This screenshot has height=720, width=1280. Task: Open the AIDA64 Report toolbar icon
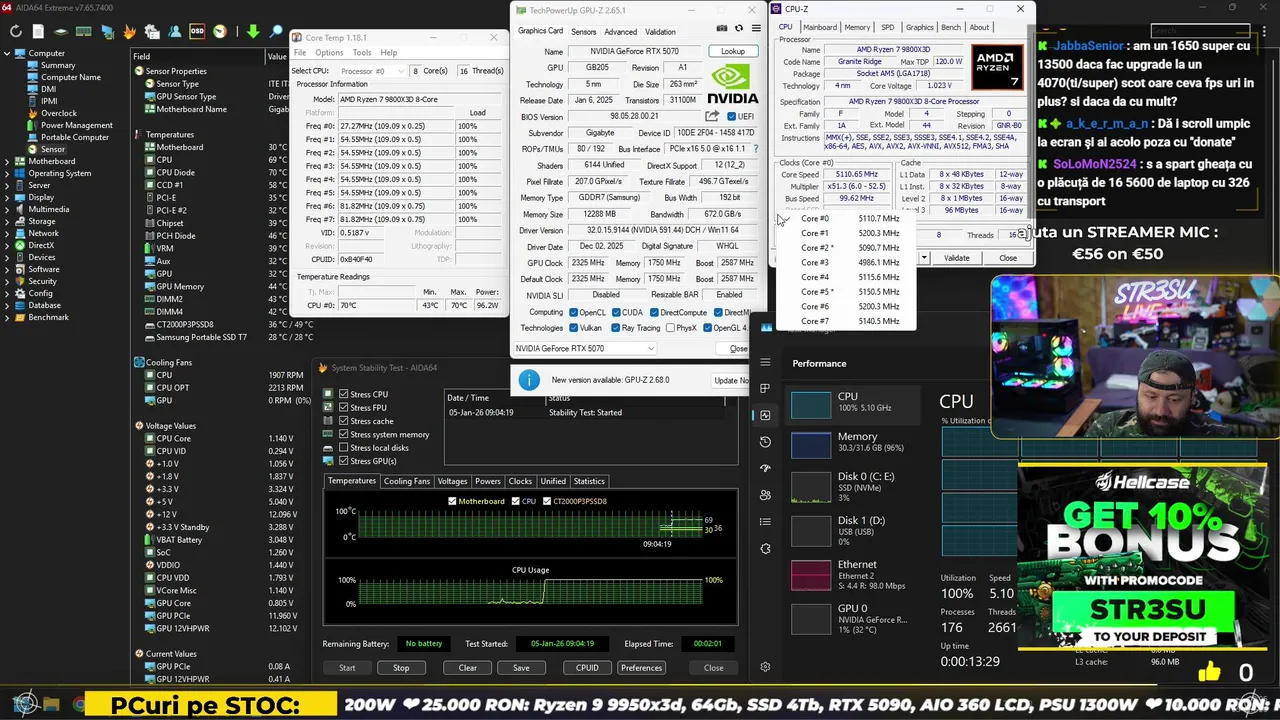[38, 32]
